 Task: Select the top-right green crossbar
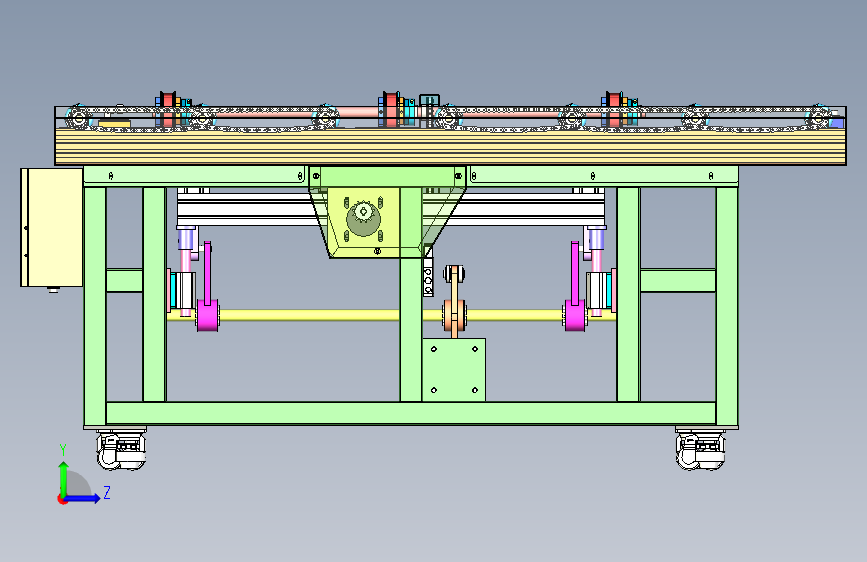pyautogui.click(x=604, y=176)
